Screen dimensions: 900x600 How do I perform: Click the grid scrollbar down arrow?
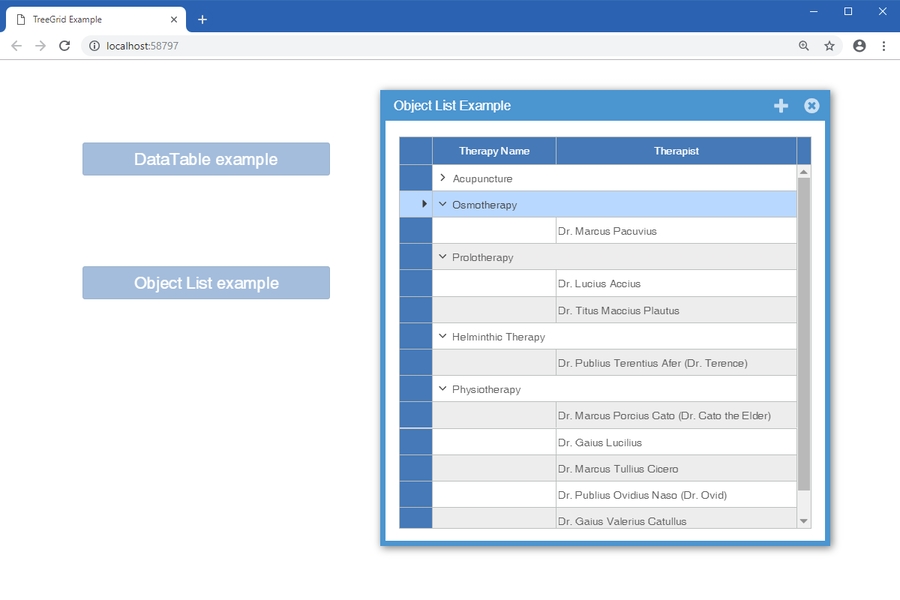coord(803,521)
